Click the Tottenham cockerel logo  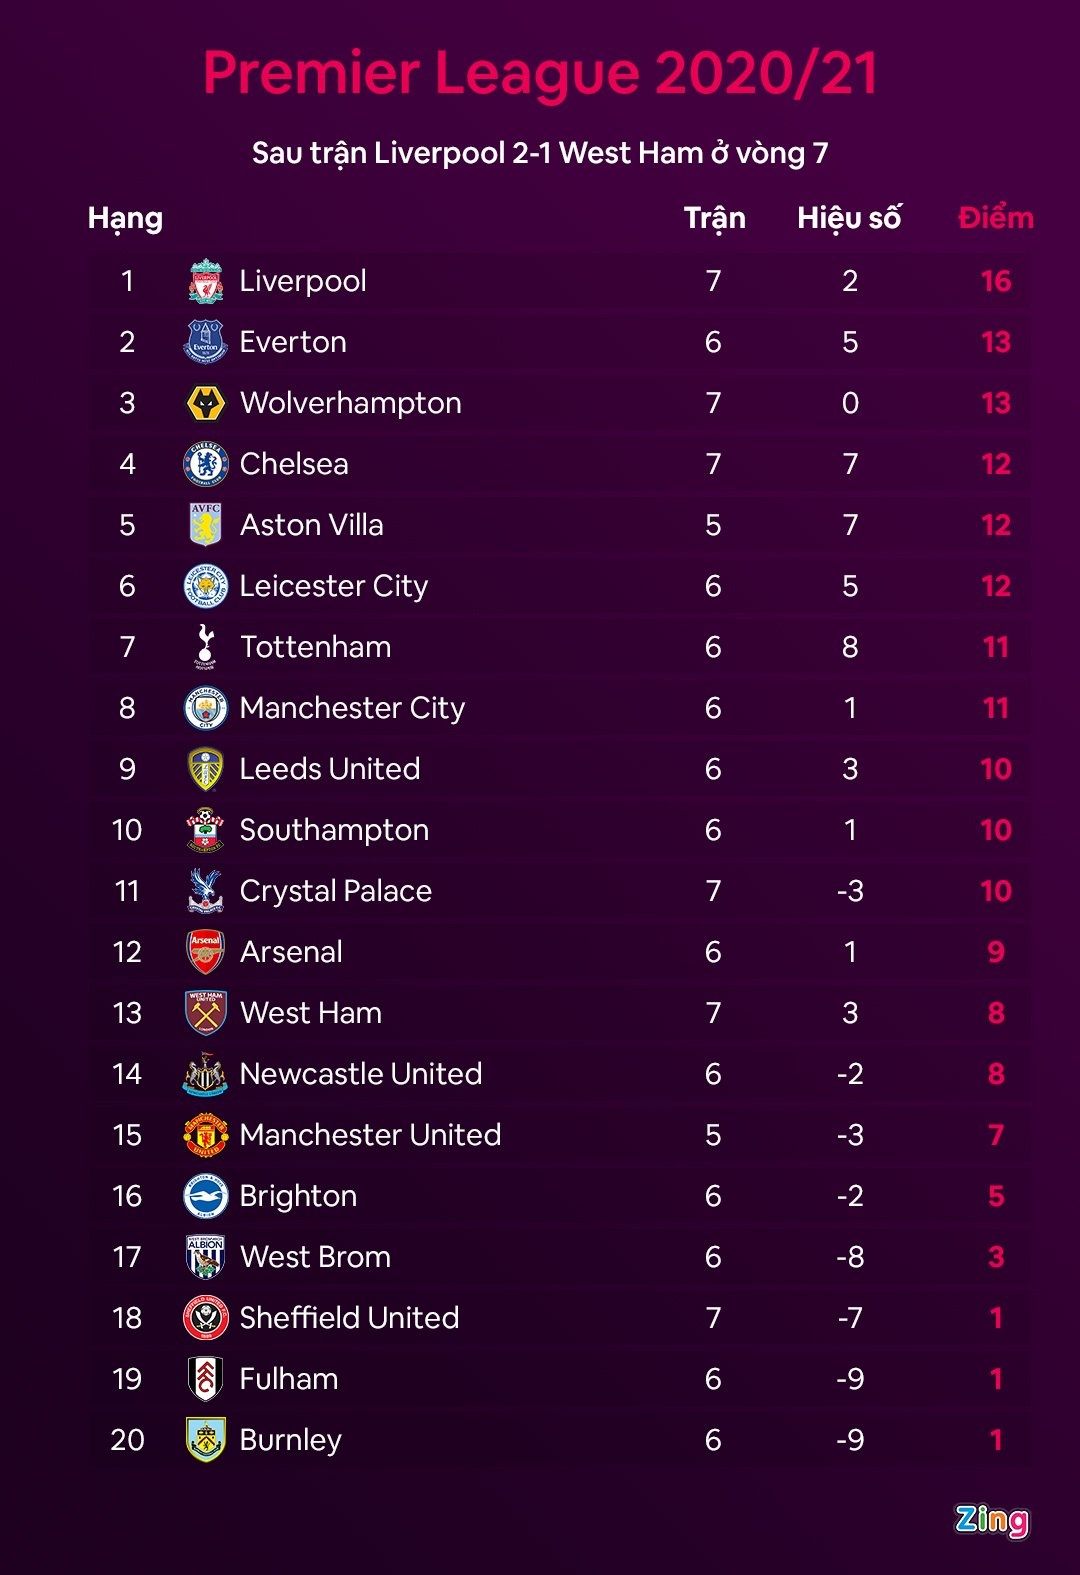(x=206, y=647)
